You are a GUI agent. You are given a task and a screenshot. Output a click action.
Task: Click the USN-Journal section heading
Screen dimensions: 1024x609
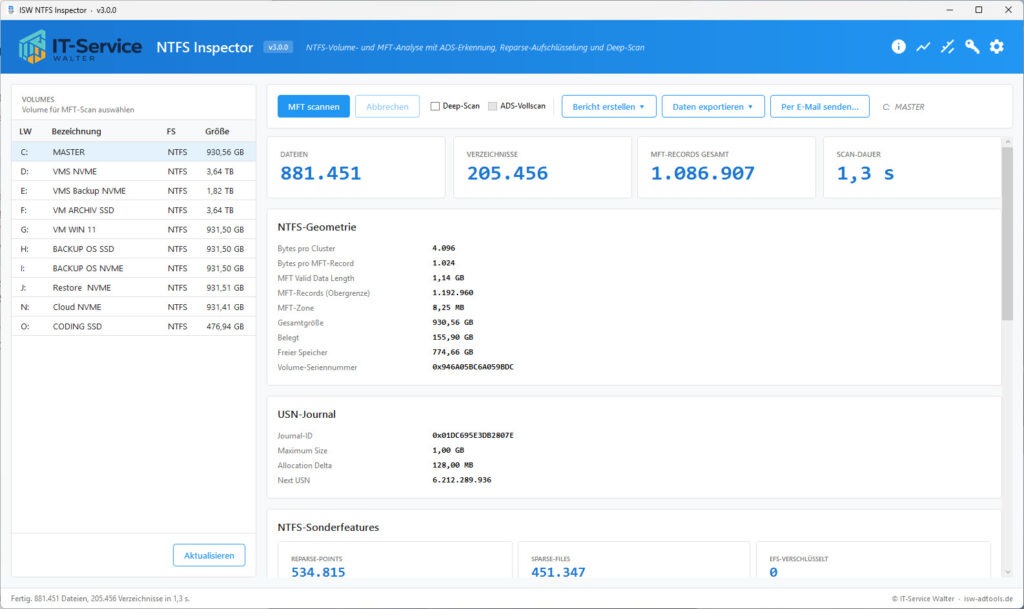[306, 414]
